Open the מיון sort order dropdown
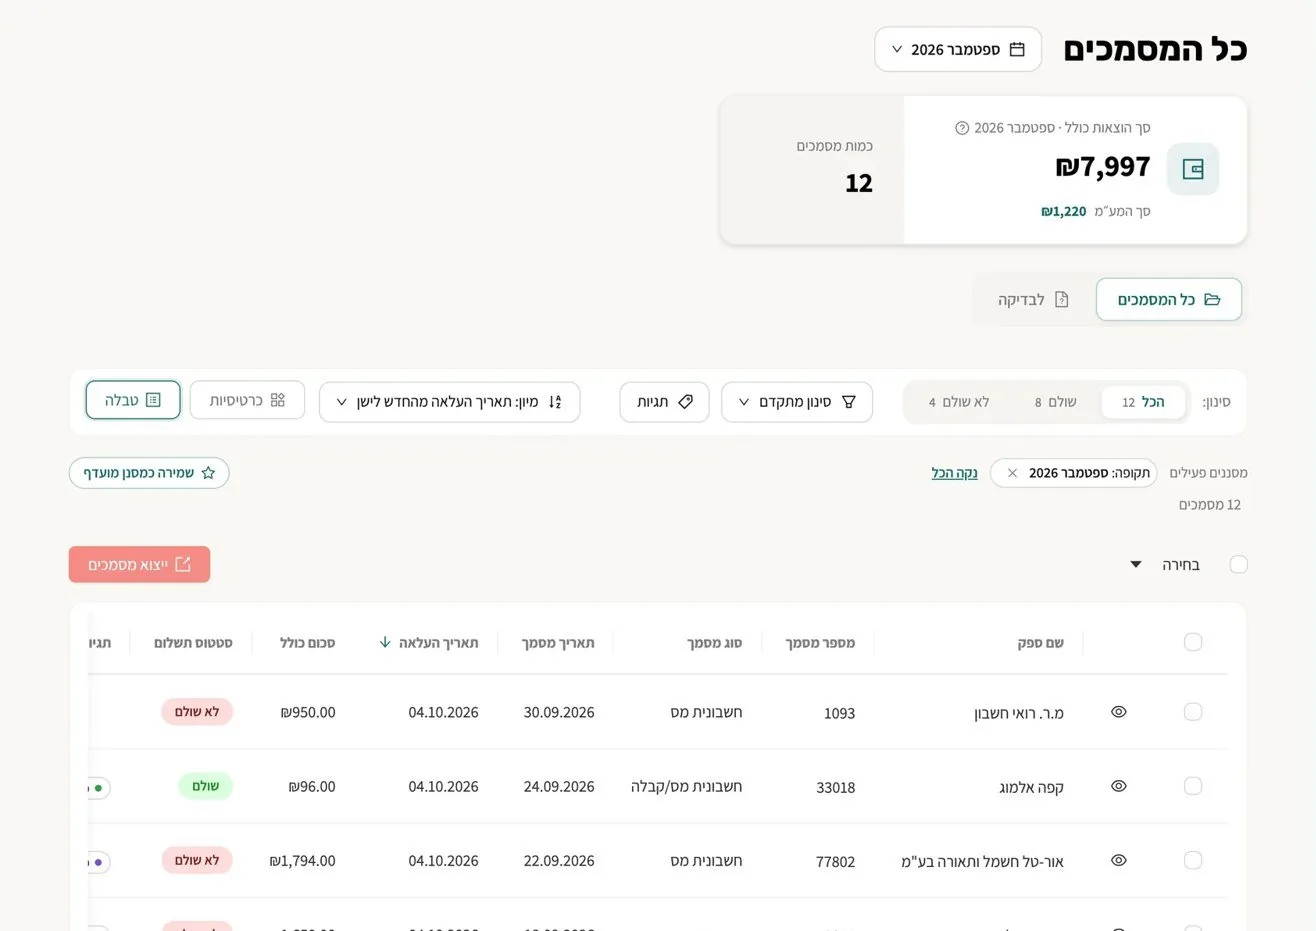The image size is (1316, 931). coord(449,402)
